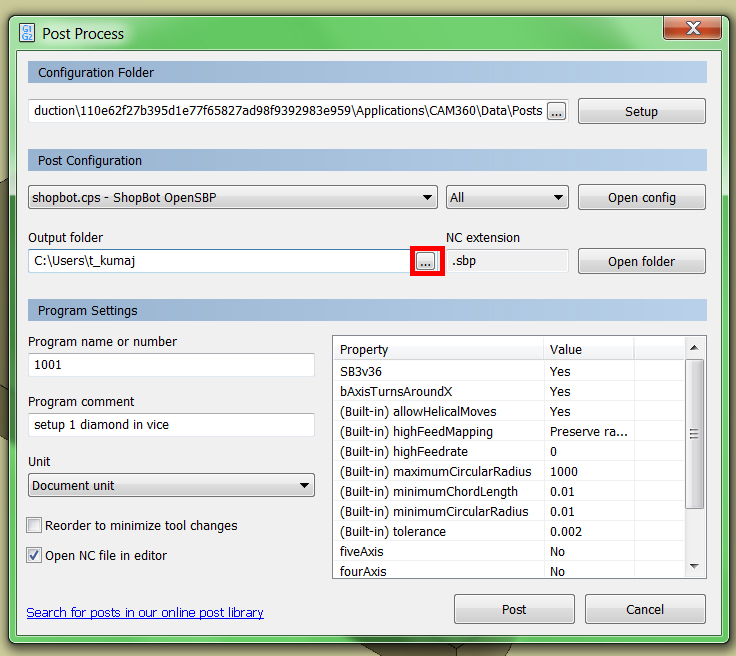Screen dimensions: 736x656
Task: Click the highFeedrate value 0
Action: coord(553,451)
